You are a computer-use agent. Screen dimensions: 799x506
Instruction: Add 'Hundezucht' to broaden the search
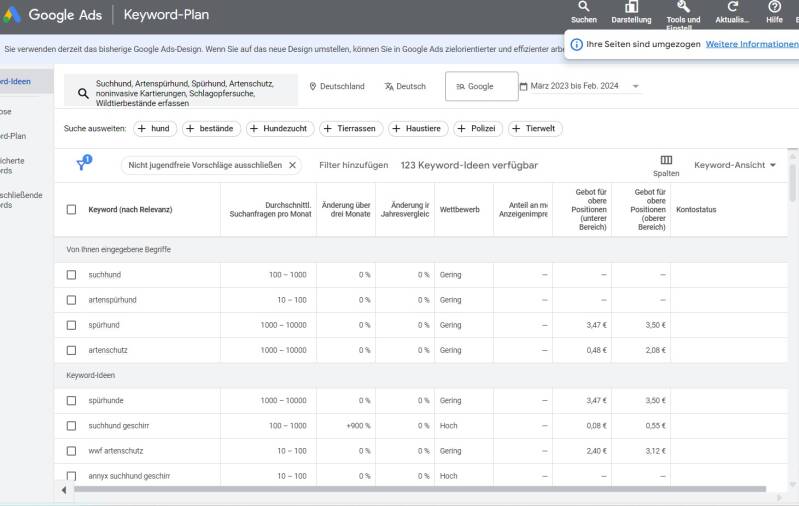pos(280,128)
